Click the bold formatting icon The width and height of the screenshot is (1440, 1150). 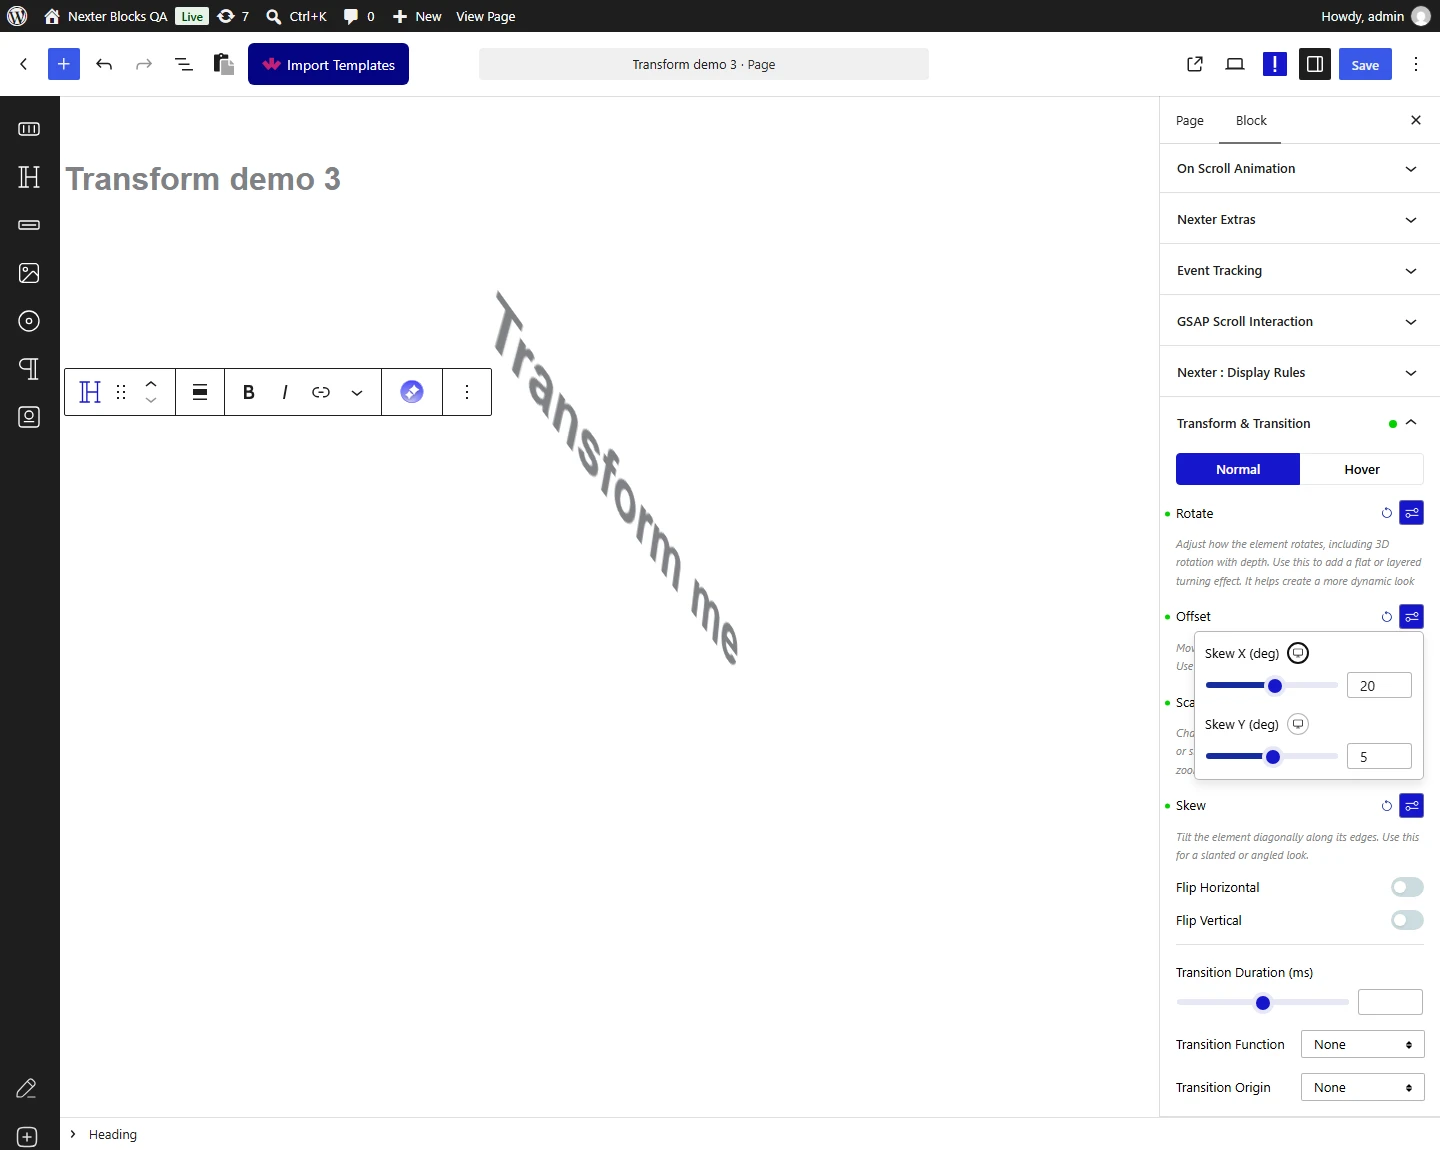249,392
